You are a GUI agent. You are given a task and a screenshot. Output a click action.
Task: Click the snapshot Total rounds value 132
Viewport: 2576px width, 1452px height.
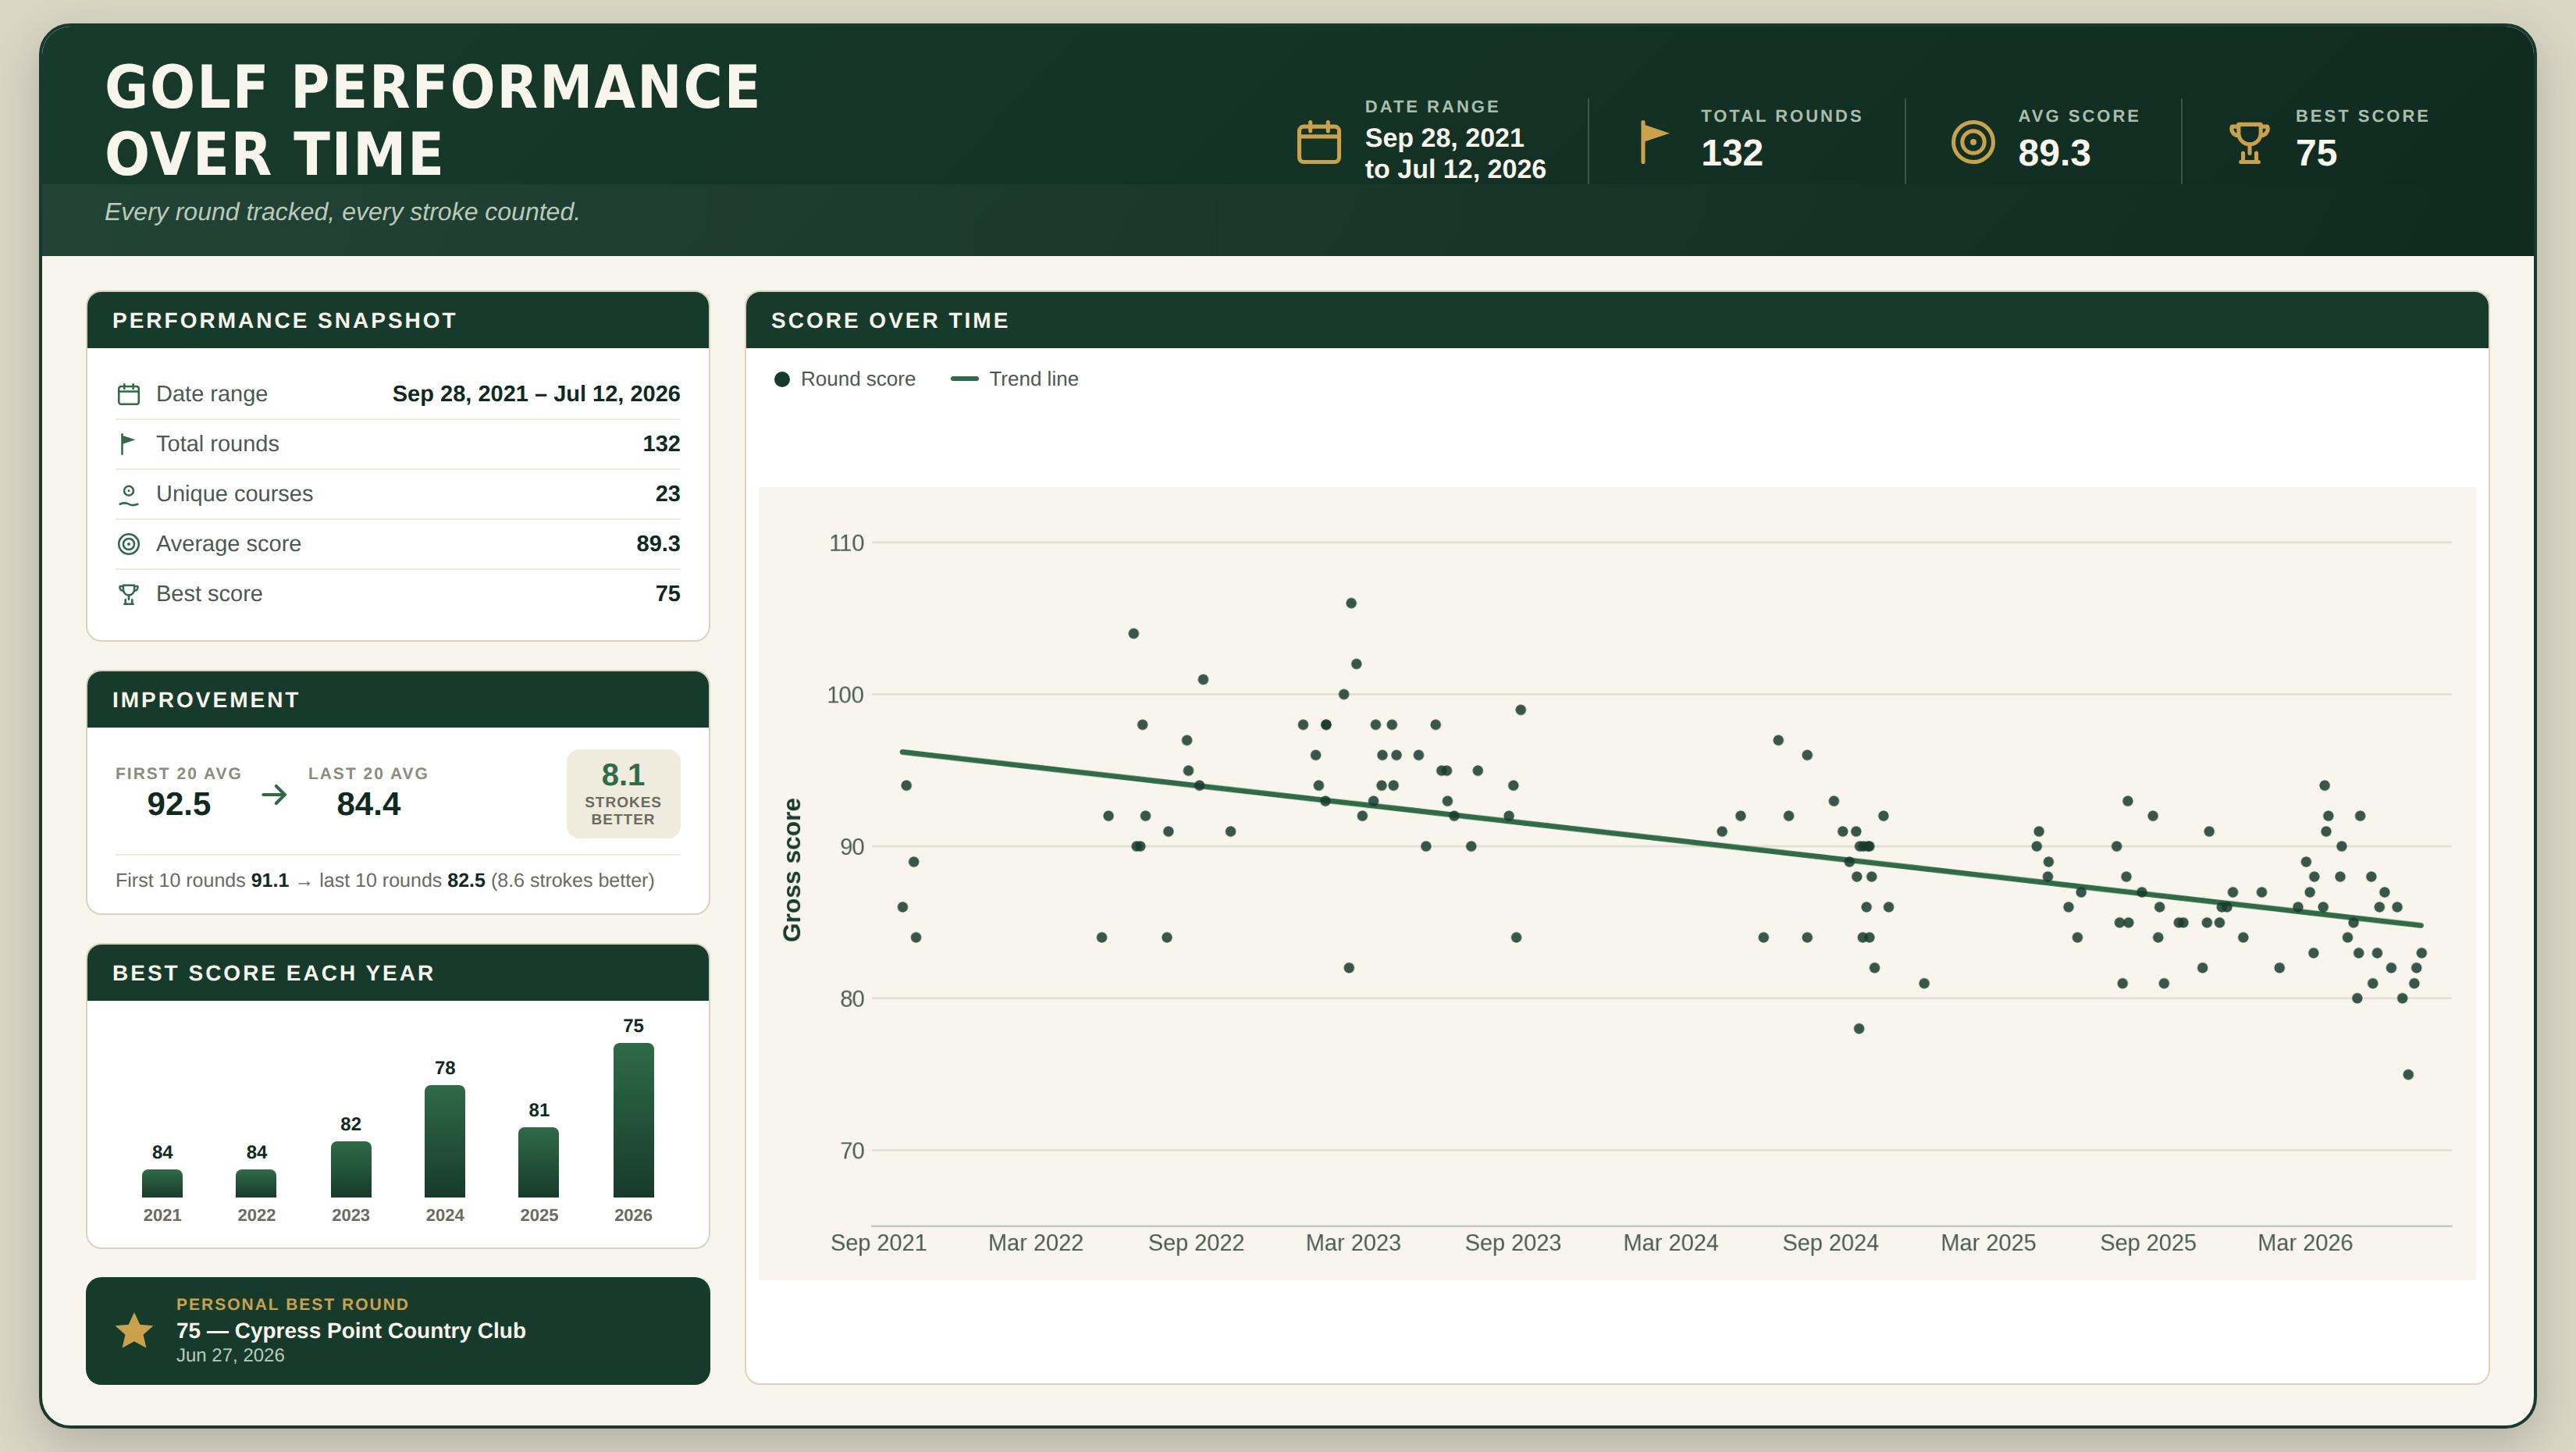[661, 444]
